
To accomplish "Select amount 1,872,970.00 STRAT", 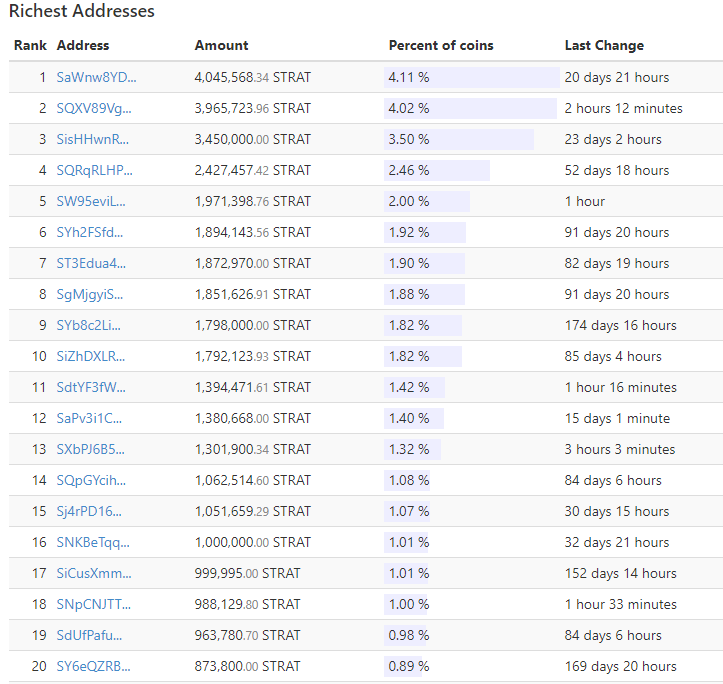I will (253, 263).
